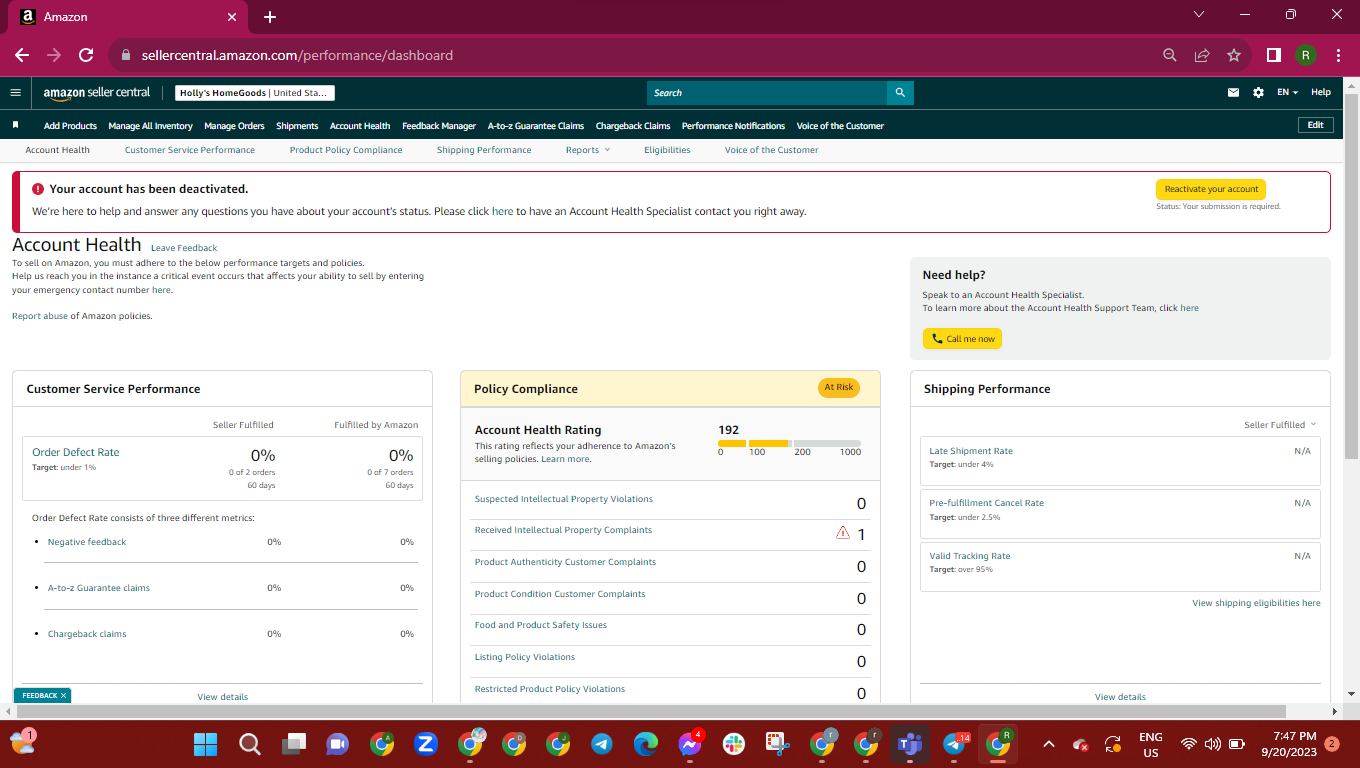Click the search magnifier button
The image size is (1360, 768).
point(900,93)
